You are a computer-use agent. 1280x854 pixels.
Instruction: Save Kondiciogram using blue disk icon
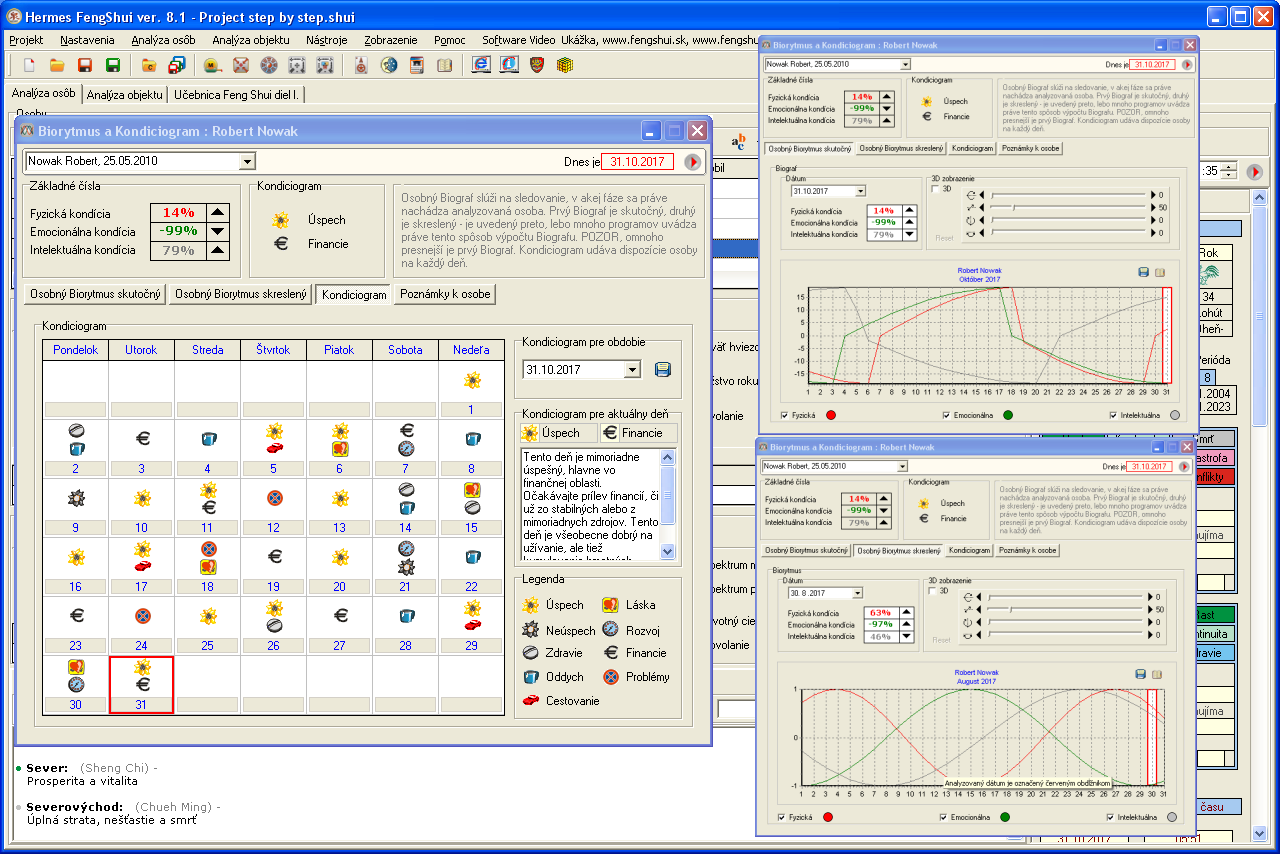662,370
